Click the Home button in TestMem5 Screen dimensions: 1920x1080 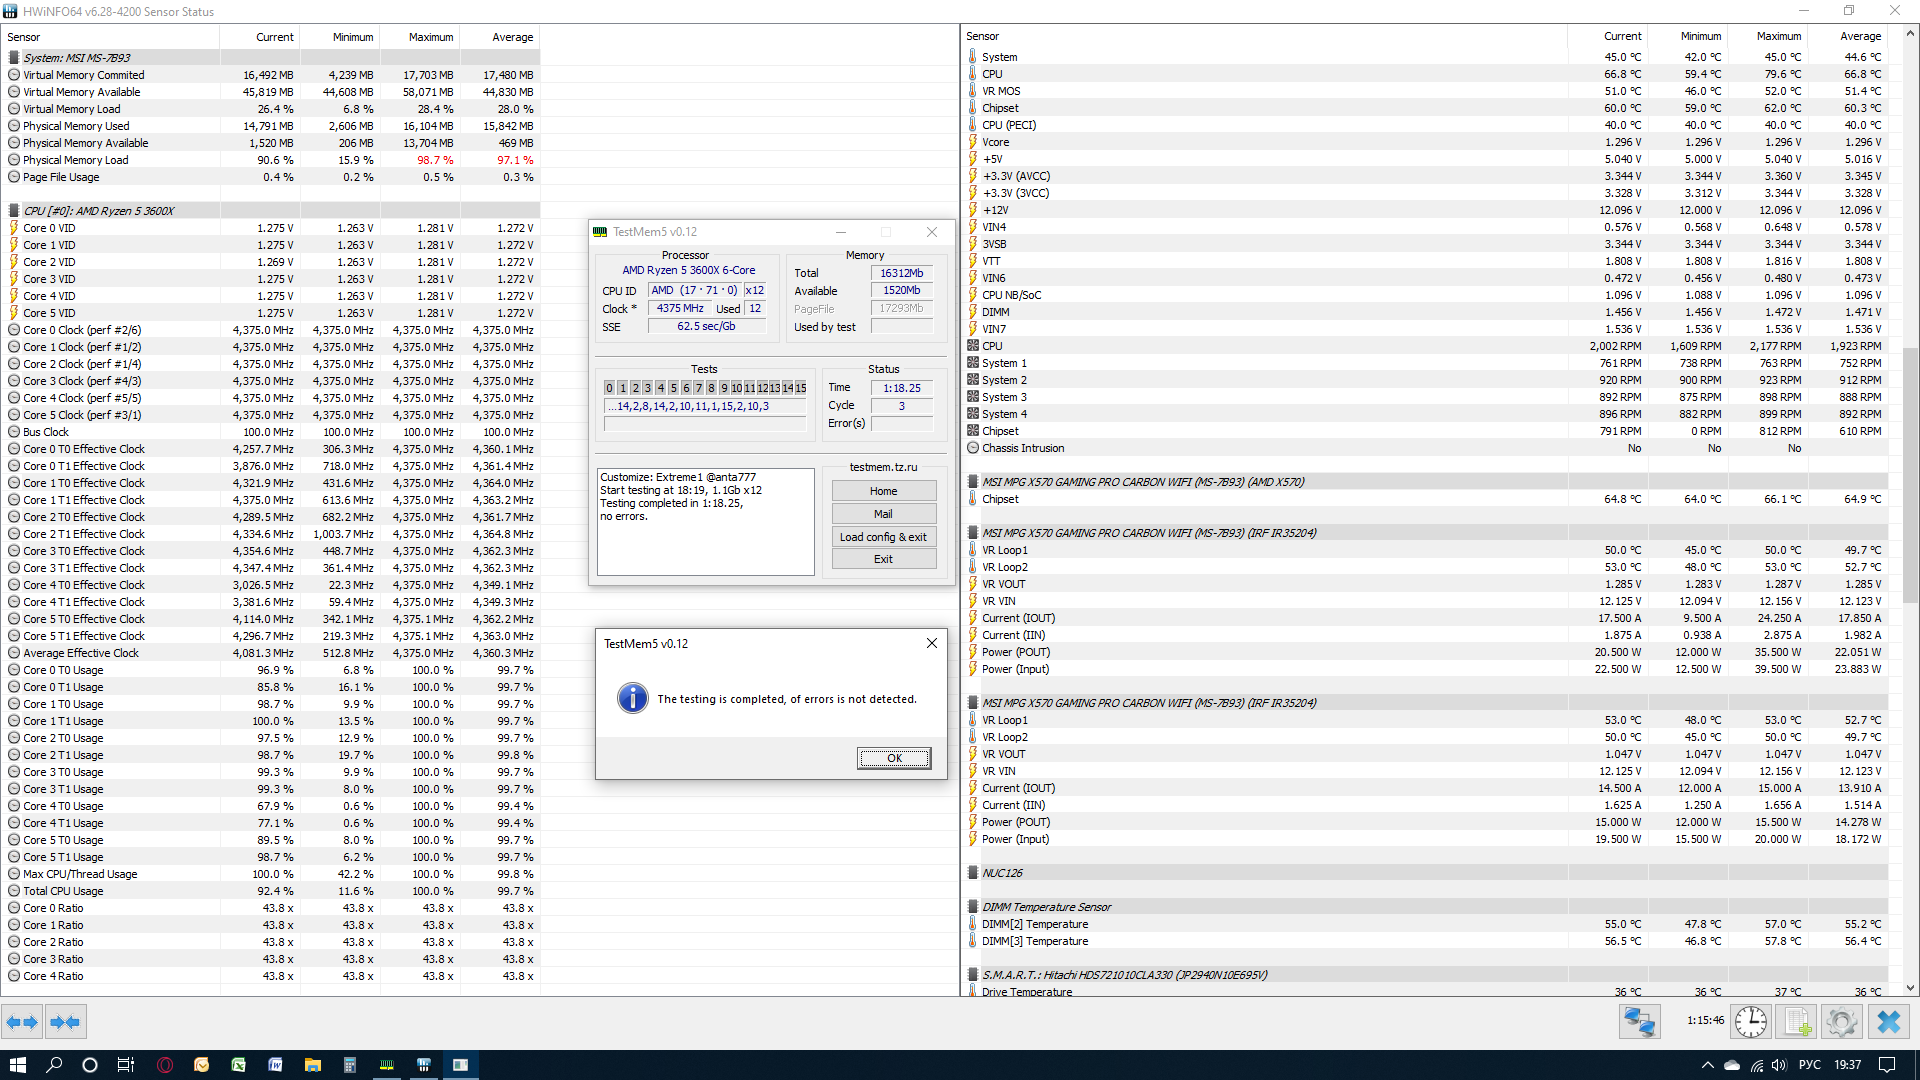883,491
